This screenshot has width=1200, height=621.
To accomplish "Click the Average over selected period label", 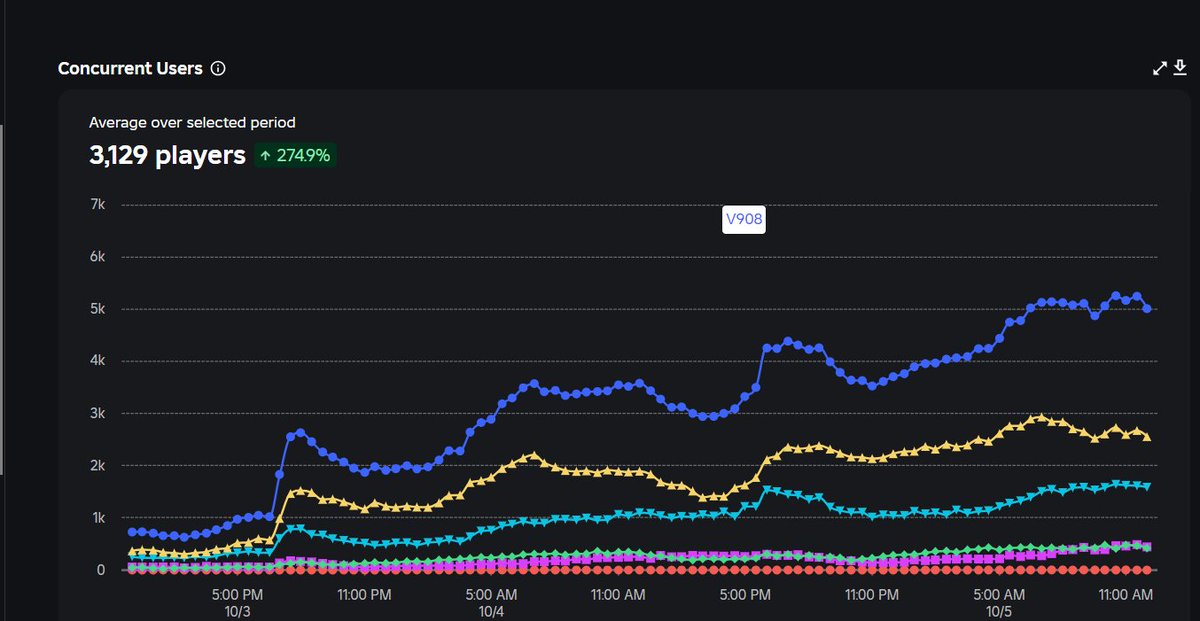I will [x=192, y=123].
